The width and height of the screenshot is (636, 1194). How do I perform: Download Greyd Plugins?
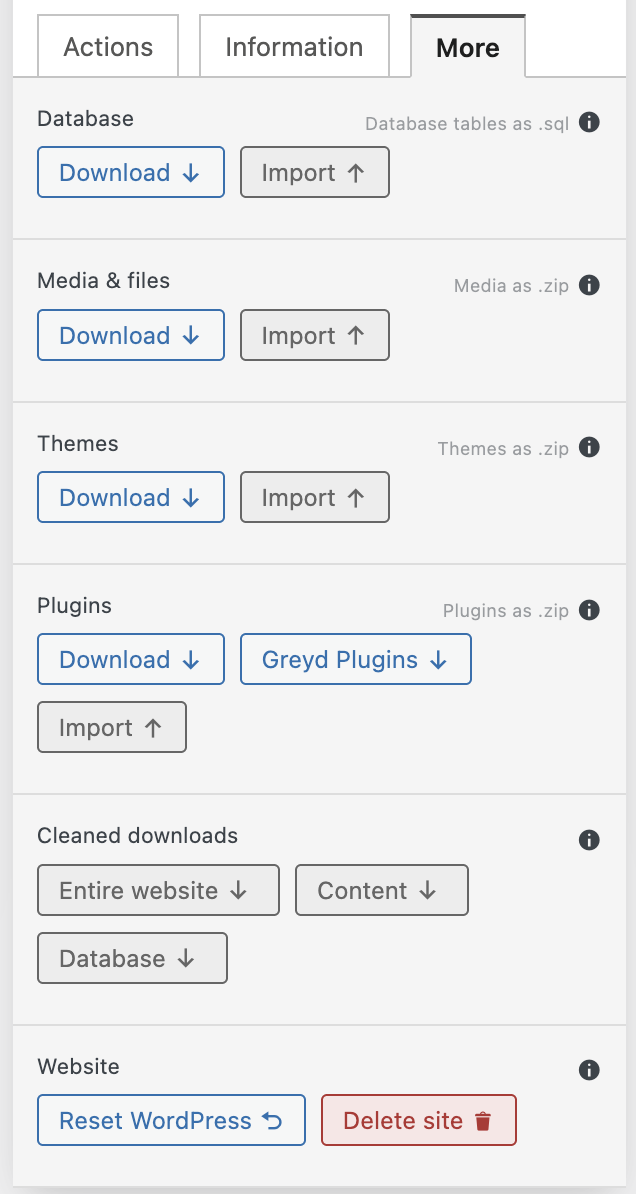tap(355, 660)
